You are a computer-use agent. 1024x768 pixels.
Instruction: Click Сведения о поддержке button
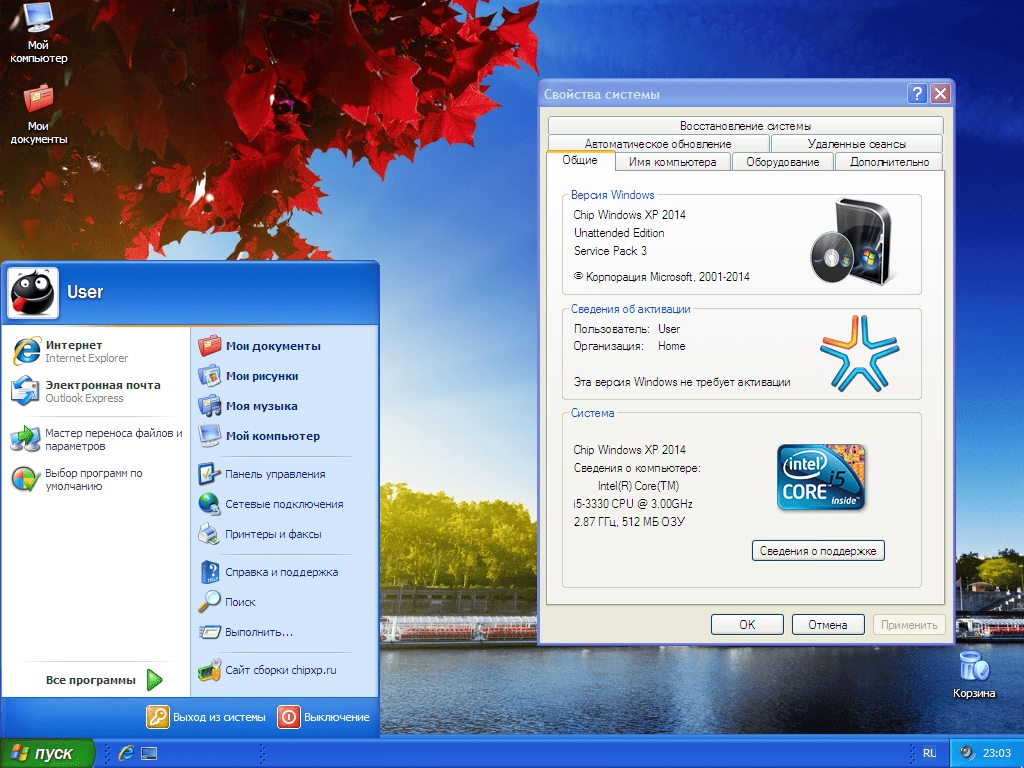click(x=818, y=551)
